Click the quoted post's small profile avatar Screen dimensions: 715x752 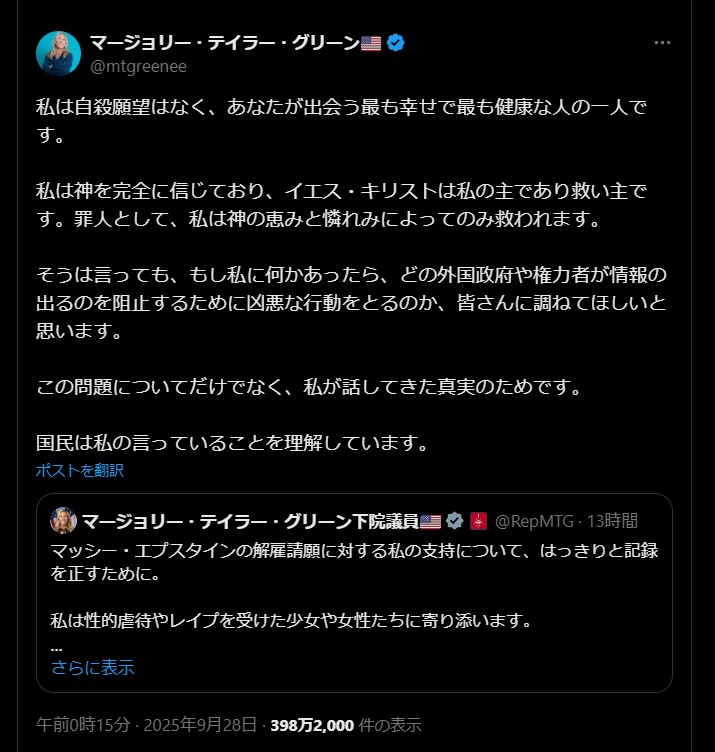click(x=64, y=520)
